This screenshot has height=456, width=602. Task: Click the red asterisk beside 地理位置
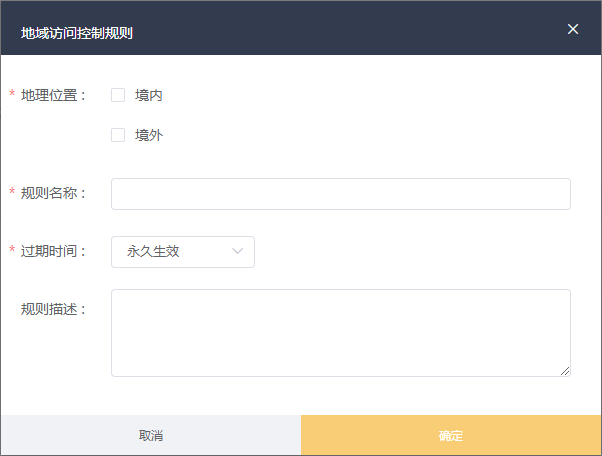pos(12,95)
